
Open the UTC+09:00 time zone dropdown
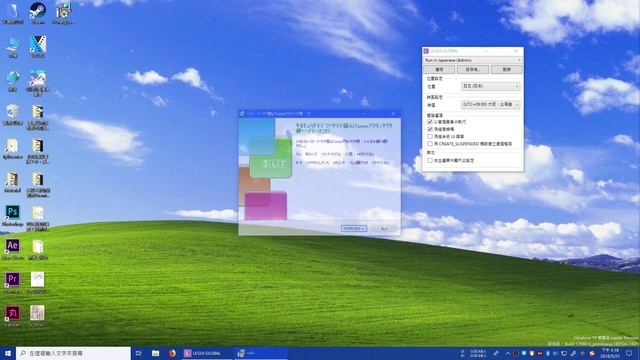(x=490, y=104)
